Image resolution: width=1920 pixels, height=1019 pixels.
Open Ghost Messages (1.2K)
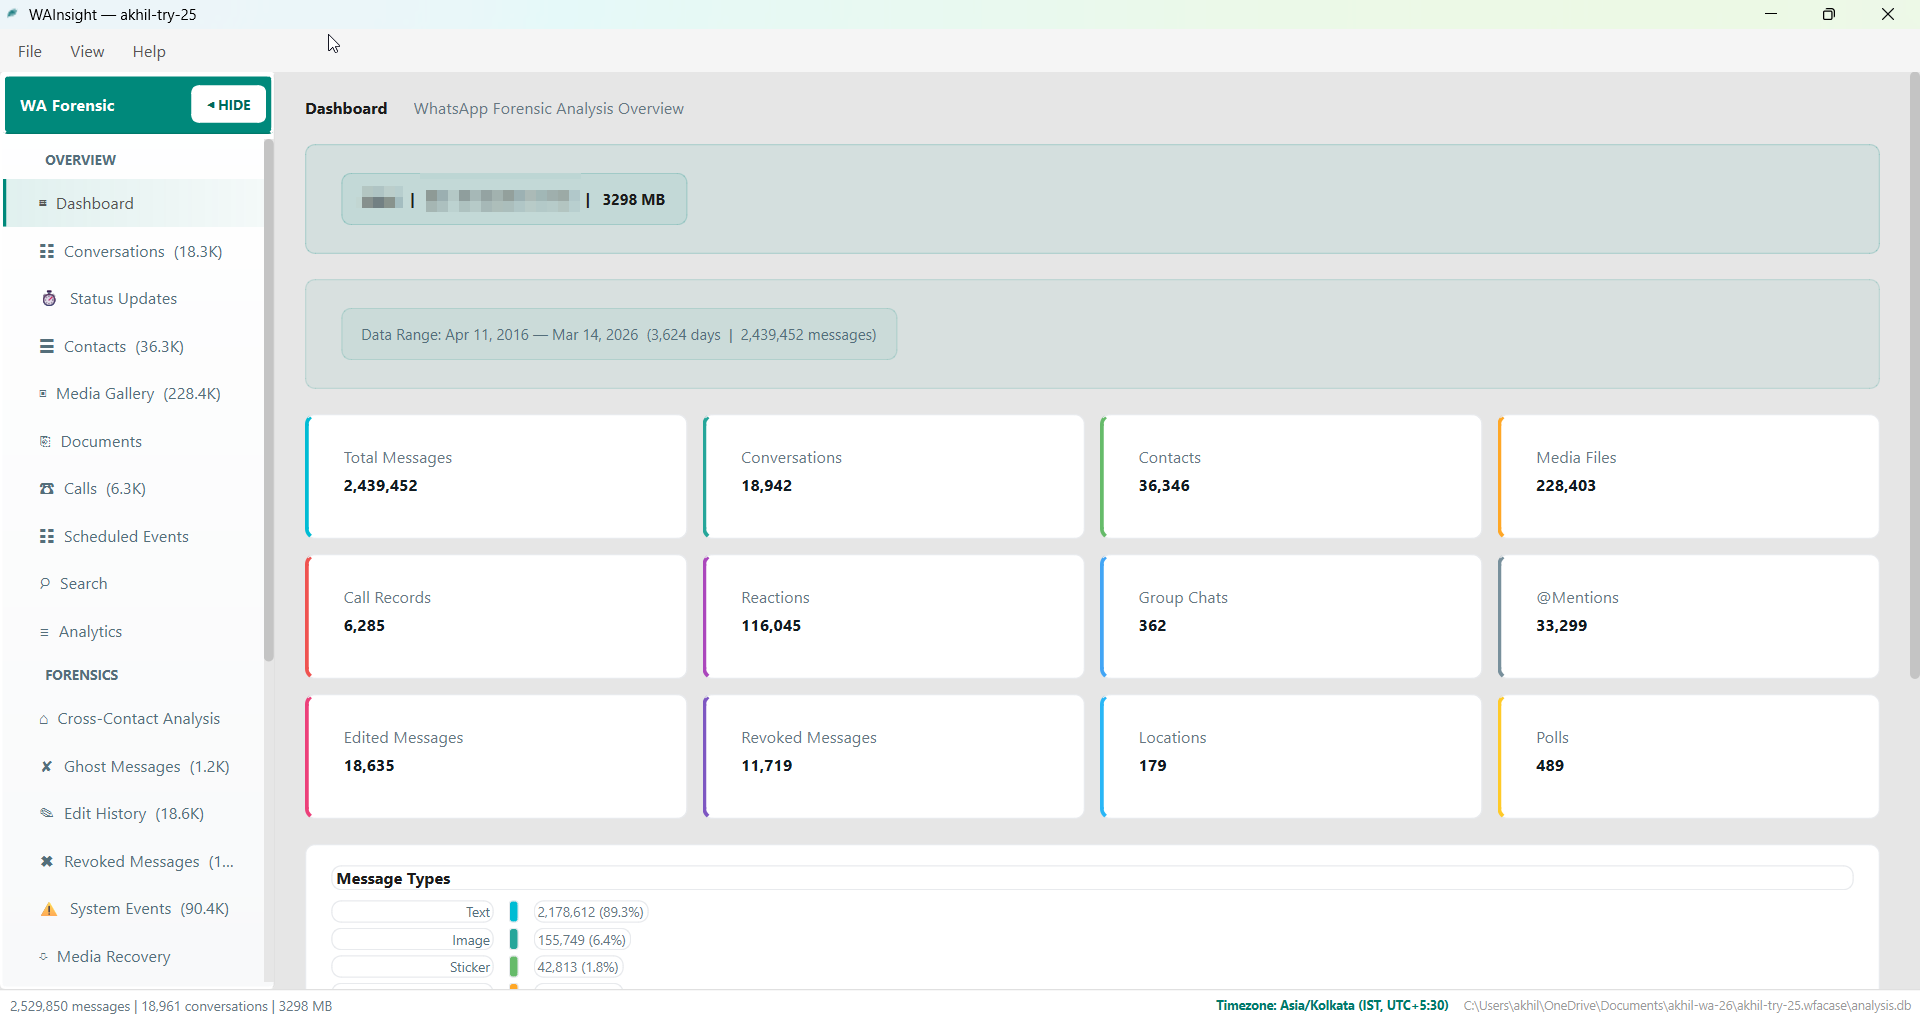[x=134, y=767]
